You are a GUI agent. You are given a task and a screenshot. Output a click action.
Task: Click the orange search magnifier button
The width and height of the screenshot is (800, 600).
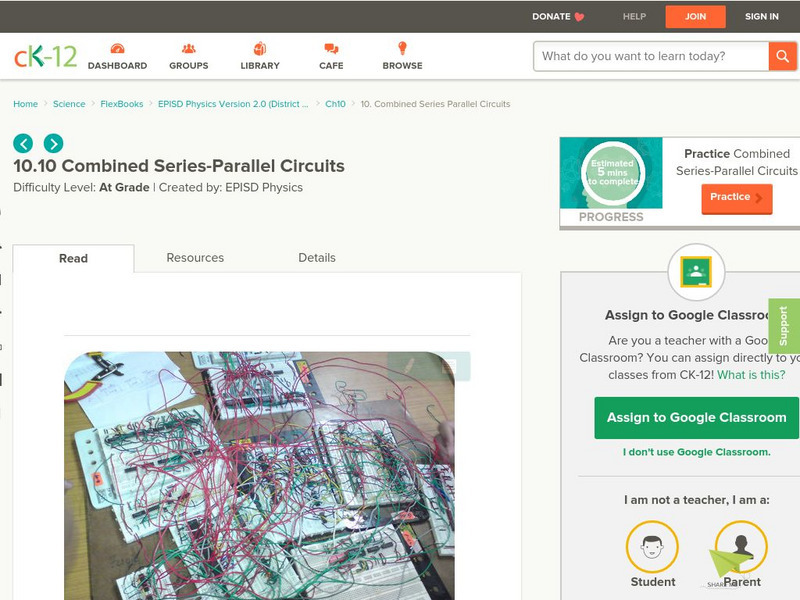pos(782,56)
